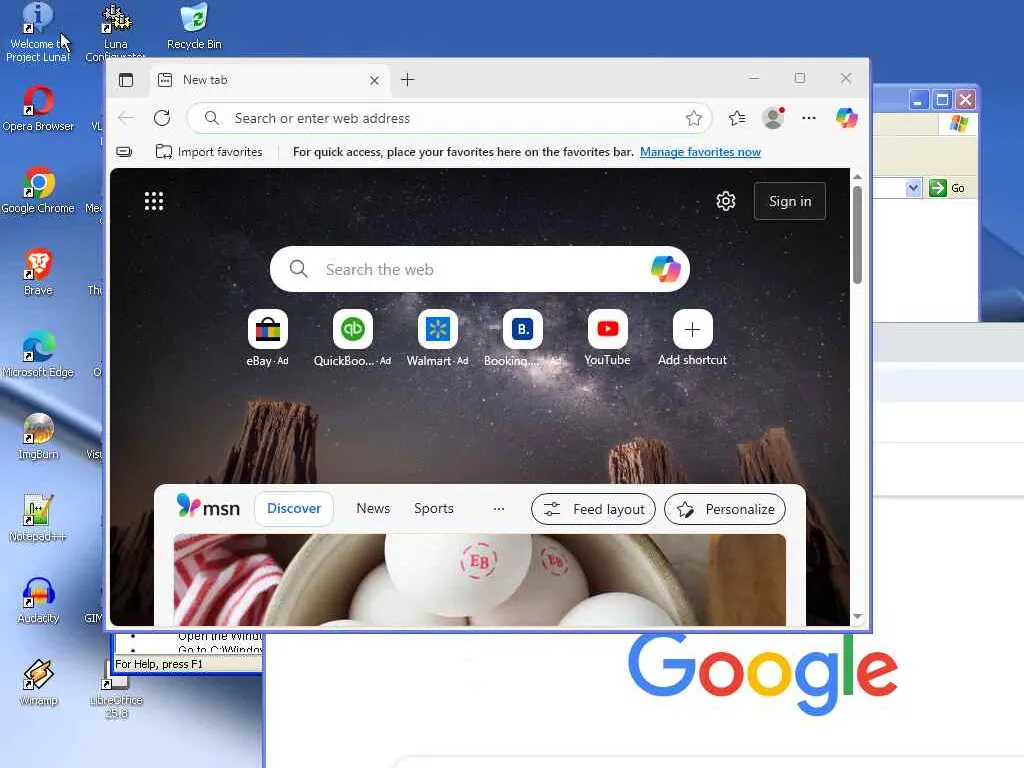1024x768 pixels.
Task: Expand more feed categories ellipsis
Action: (499, 509)
